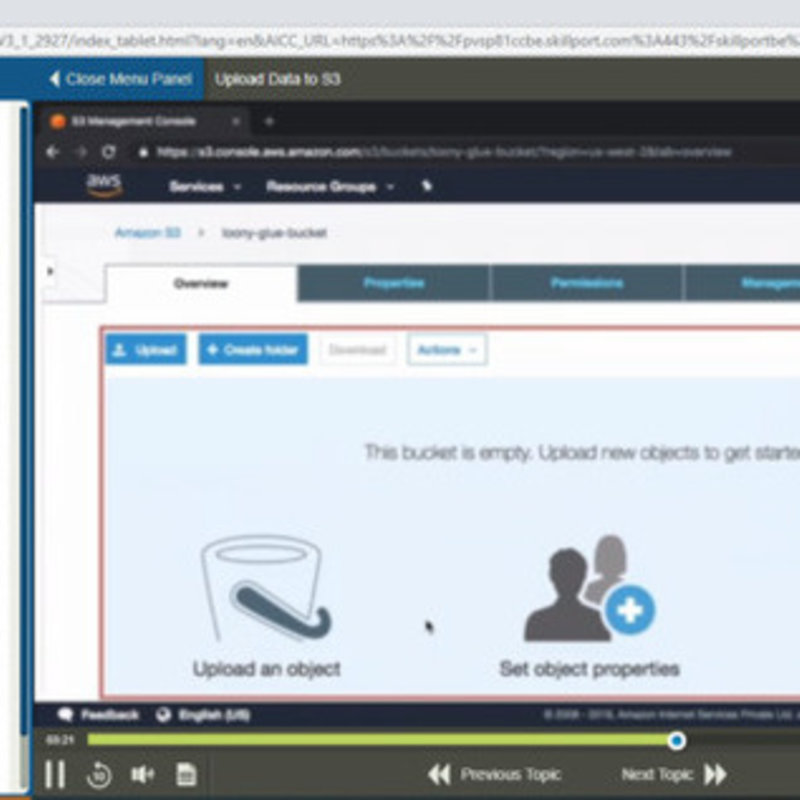Image resolution: width=800 pixels, height=800 pixels.
Task: Click loony-glue-bucket breadcrumb text
Action: point(274,233)
